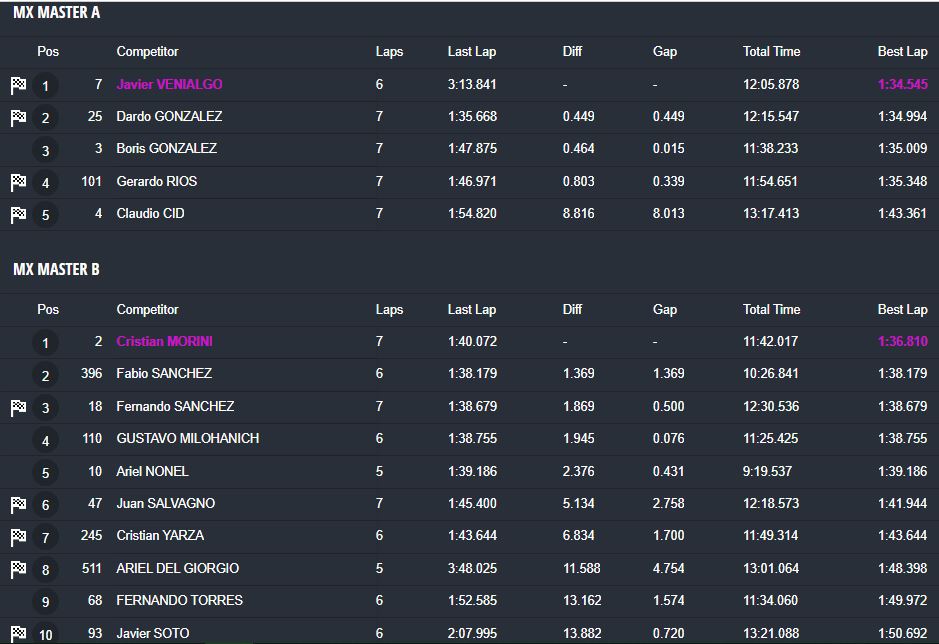Viewport: 939px width, 644px height.
Task: Select the GUSTAVO MILOHANICH row name
Action: (x=187, y=438)
